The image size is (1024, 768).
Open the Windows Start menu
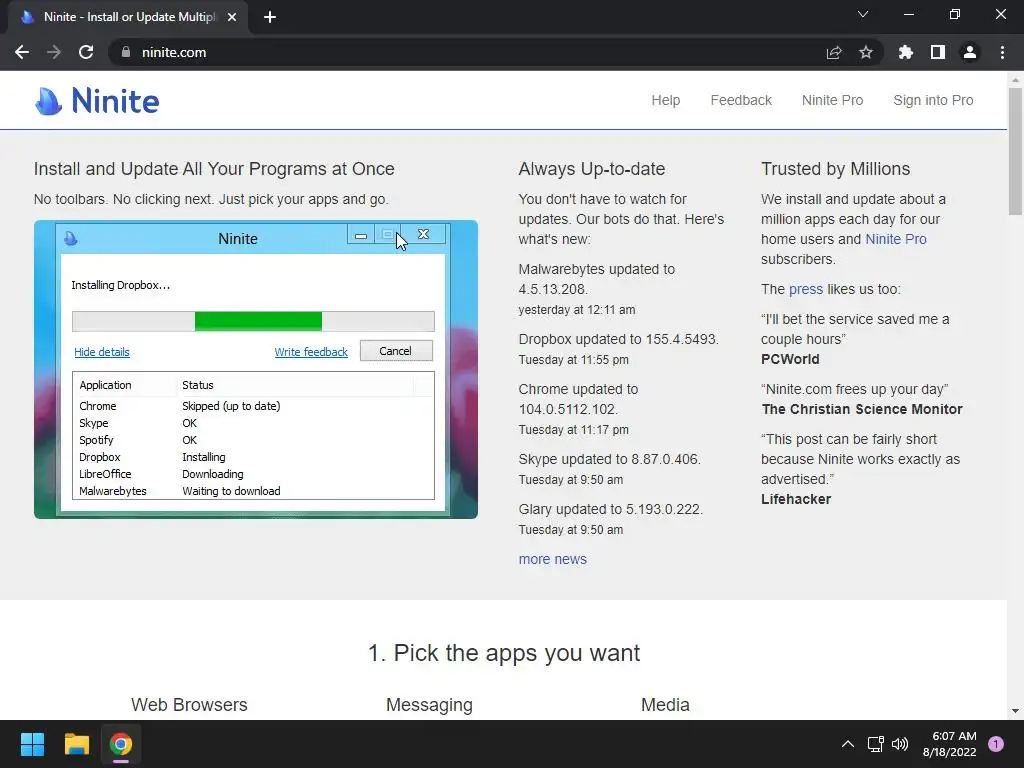[x=32, y=744]
